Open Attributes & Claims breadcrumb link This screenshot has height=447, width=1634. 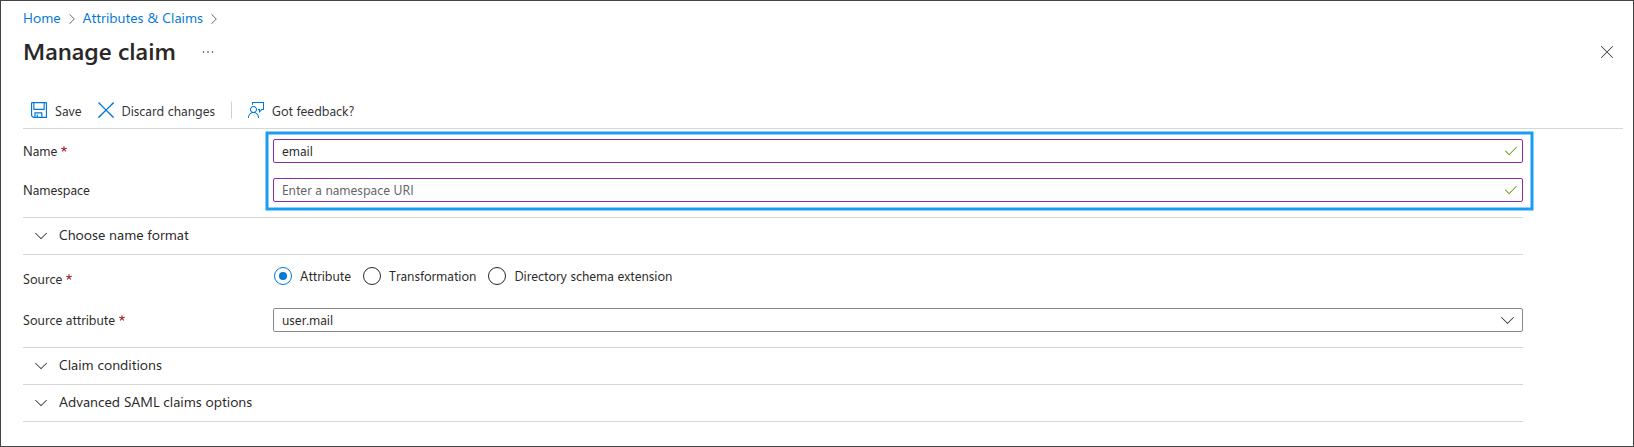click(143, 18)
